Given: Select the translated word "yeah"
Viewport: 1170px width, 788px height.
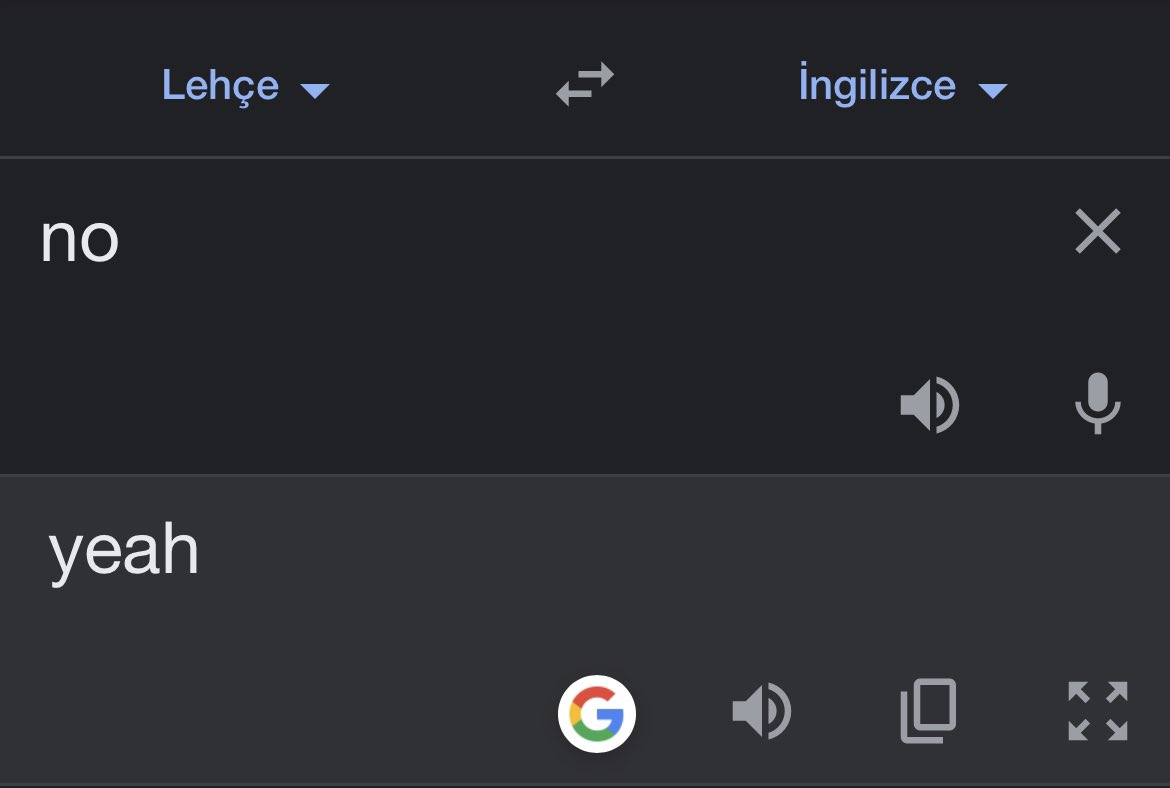Looking at the screenshot, I should tap(124, 552).
